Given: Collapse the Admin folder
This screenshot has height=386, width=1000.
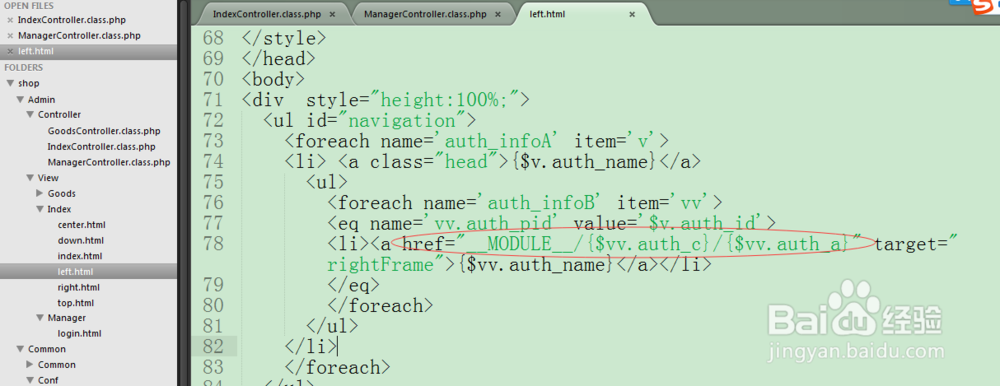Looking at the screenshot, I should [x=20, y=100].
